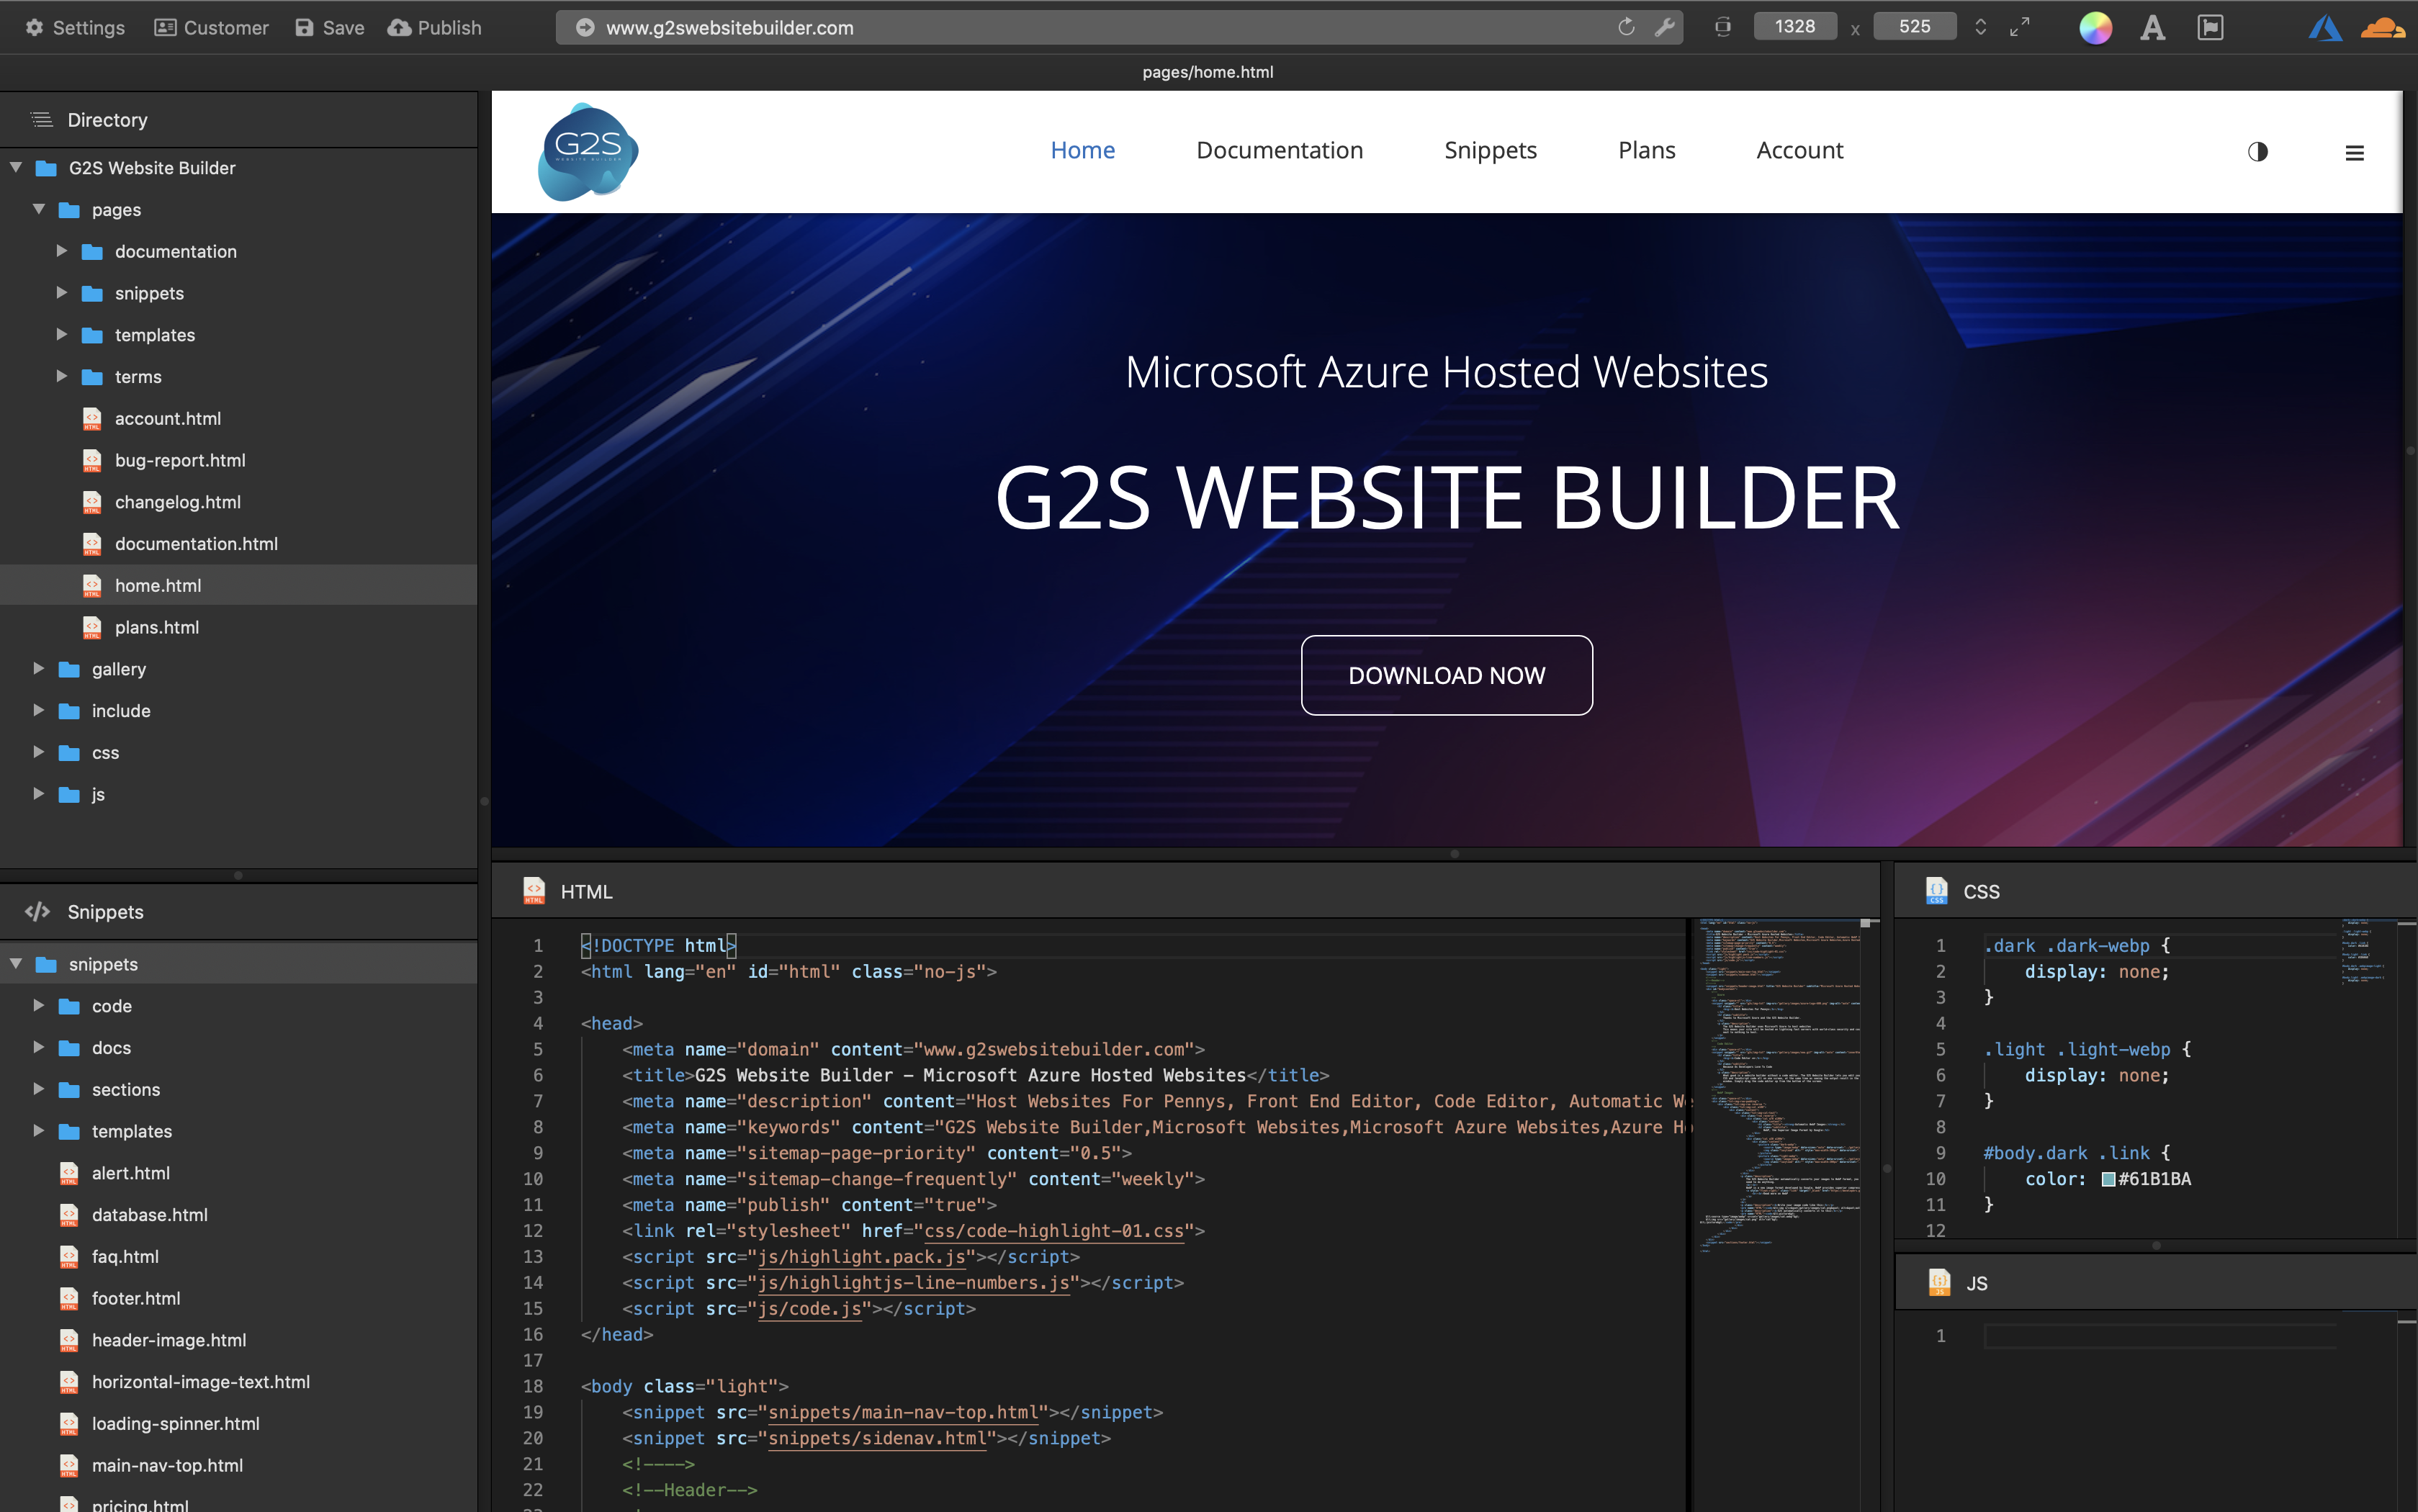This screenshot has width=2418, height=1512.
Task: Open plans.html file
Action: pos(157,627)
